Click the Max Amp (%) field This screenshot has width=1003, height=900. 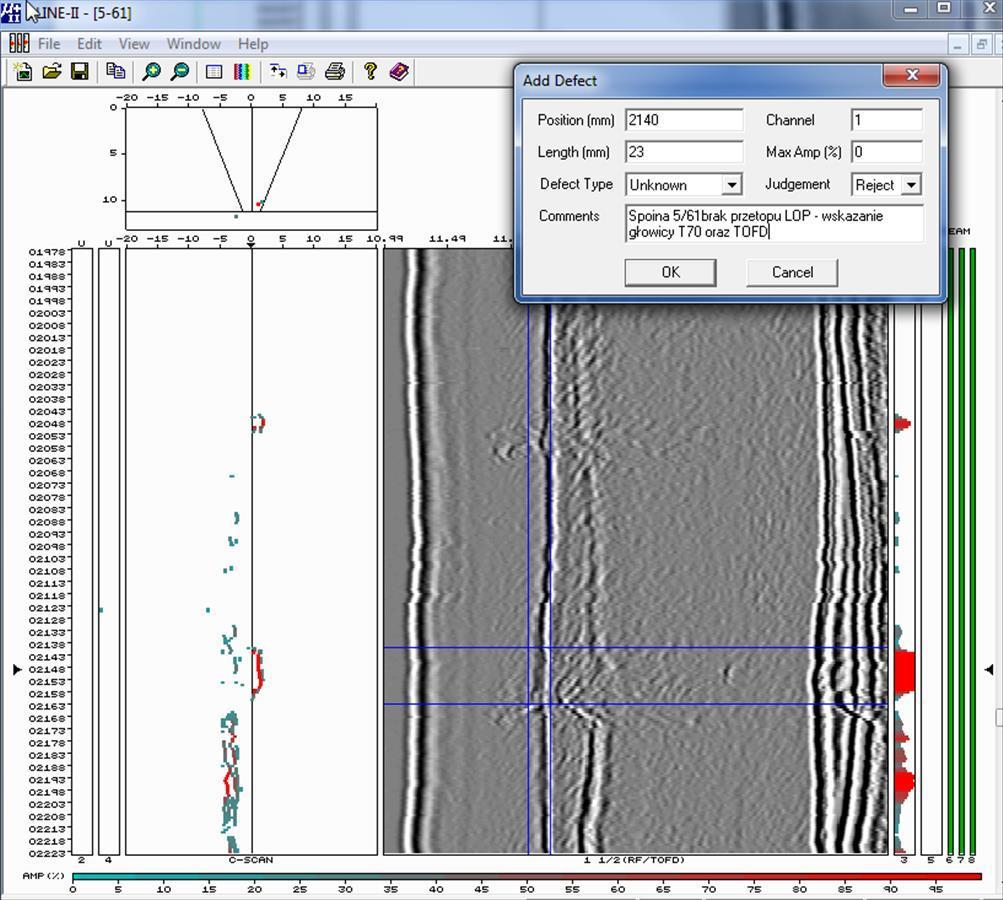coord(887,152)
